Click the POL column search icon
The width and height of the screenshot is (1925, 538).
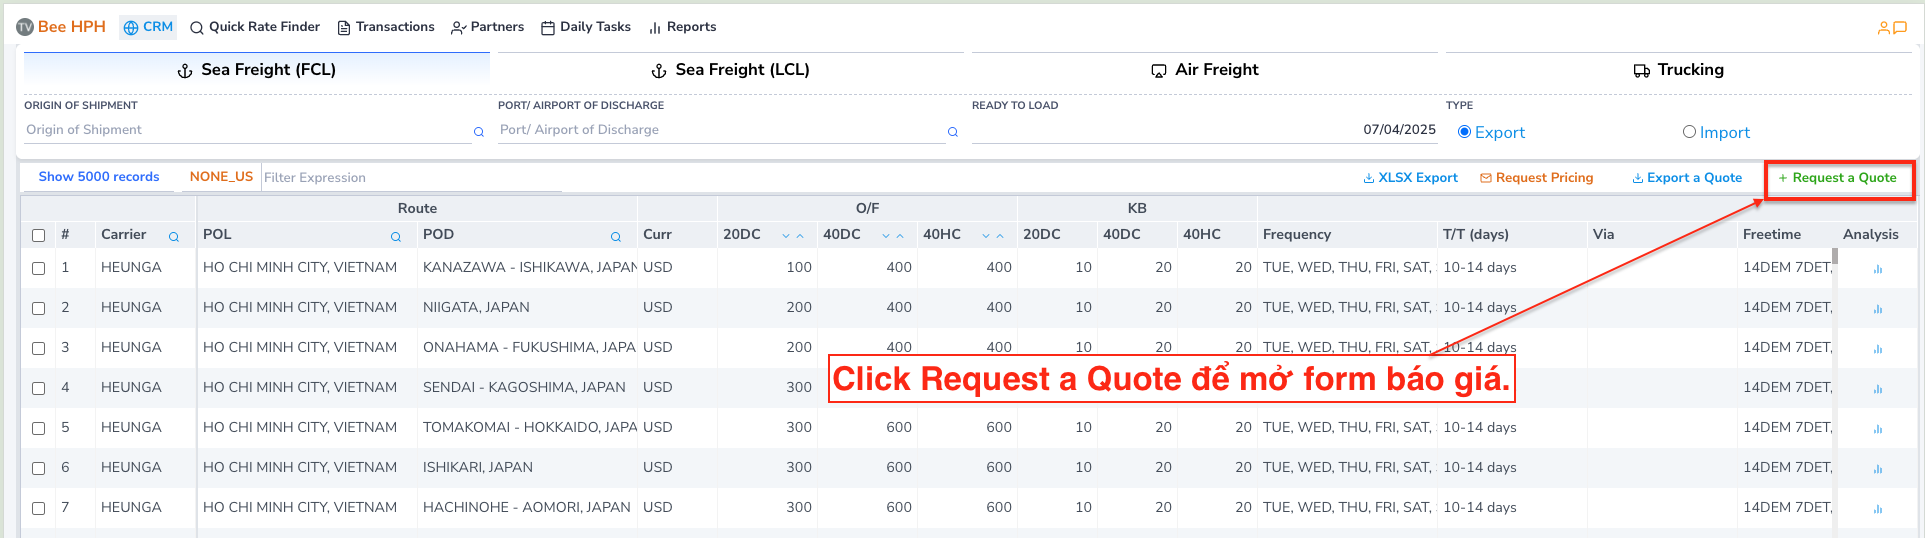click(x=396, y=237)
